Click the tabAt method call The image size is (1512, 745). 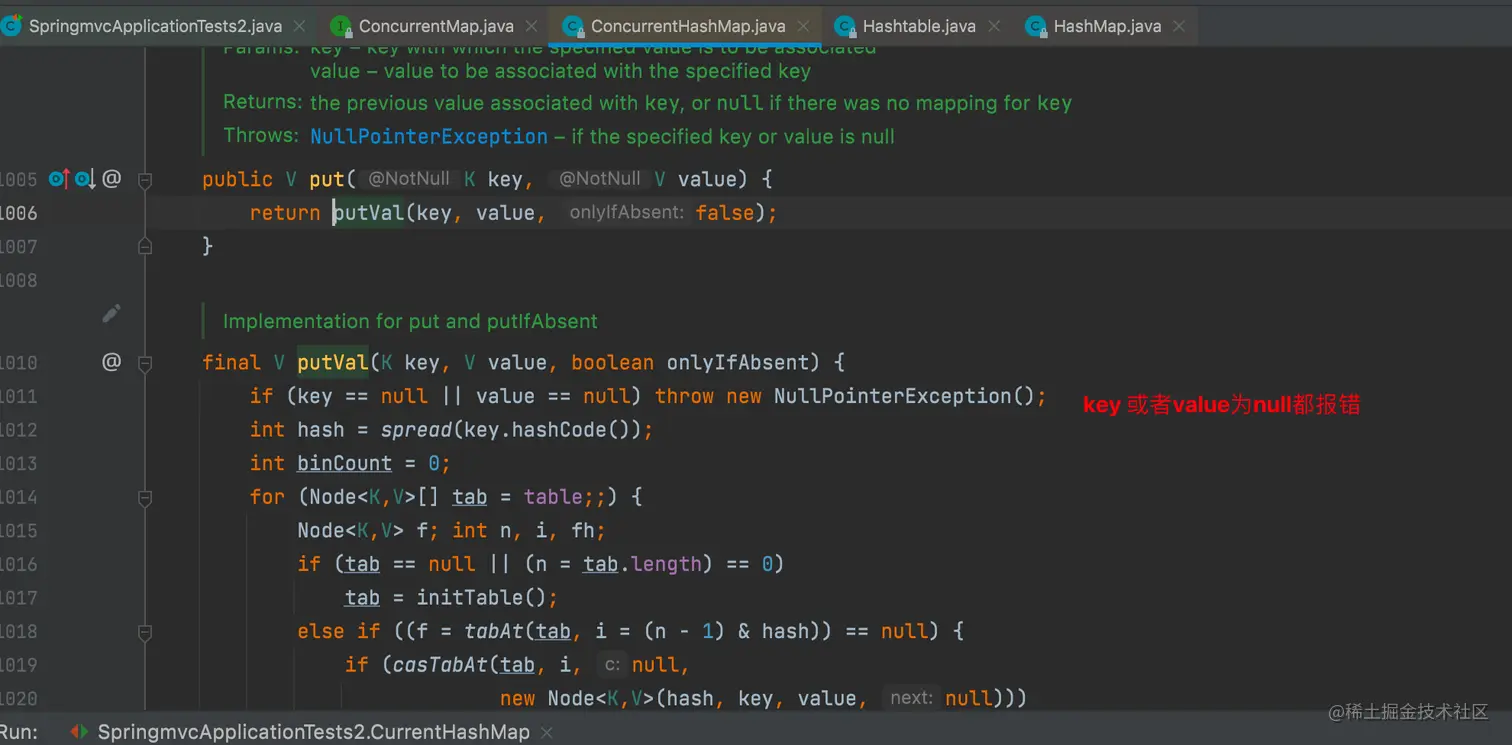[x=493, y=631]
